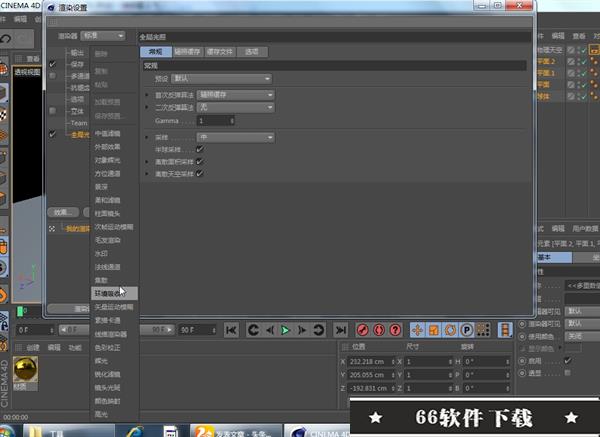Click the previous keyframe circular arrow icon
The image size is (600, 437).
coord(253,330)
